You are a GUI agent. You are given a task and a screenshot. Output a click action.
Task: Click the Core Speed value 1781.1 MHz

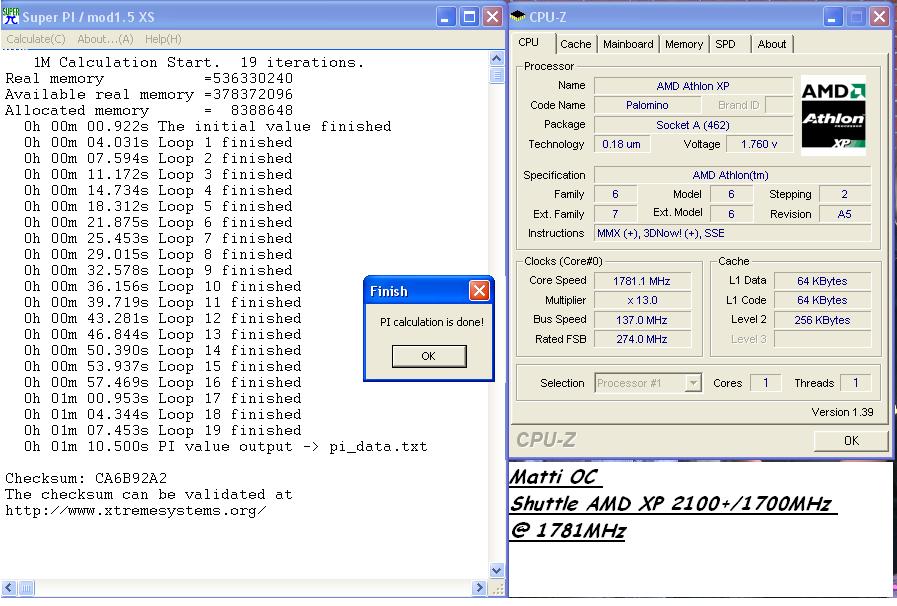click(x=642, y=281)
